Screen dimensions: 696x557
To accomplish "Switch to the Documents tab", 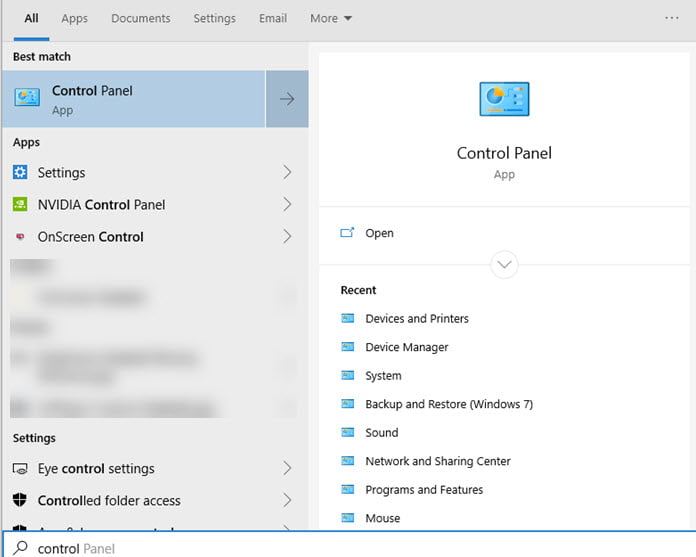I will point(141,18).
